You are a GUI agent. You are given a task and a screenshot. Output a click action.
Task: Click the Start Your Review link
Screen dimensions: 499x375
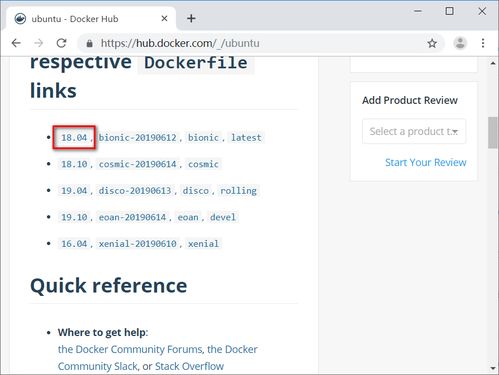pyautogui.click(x=426, y=162)
